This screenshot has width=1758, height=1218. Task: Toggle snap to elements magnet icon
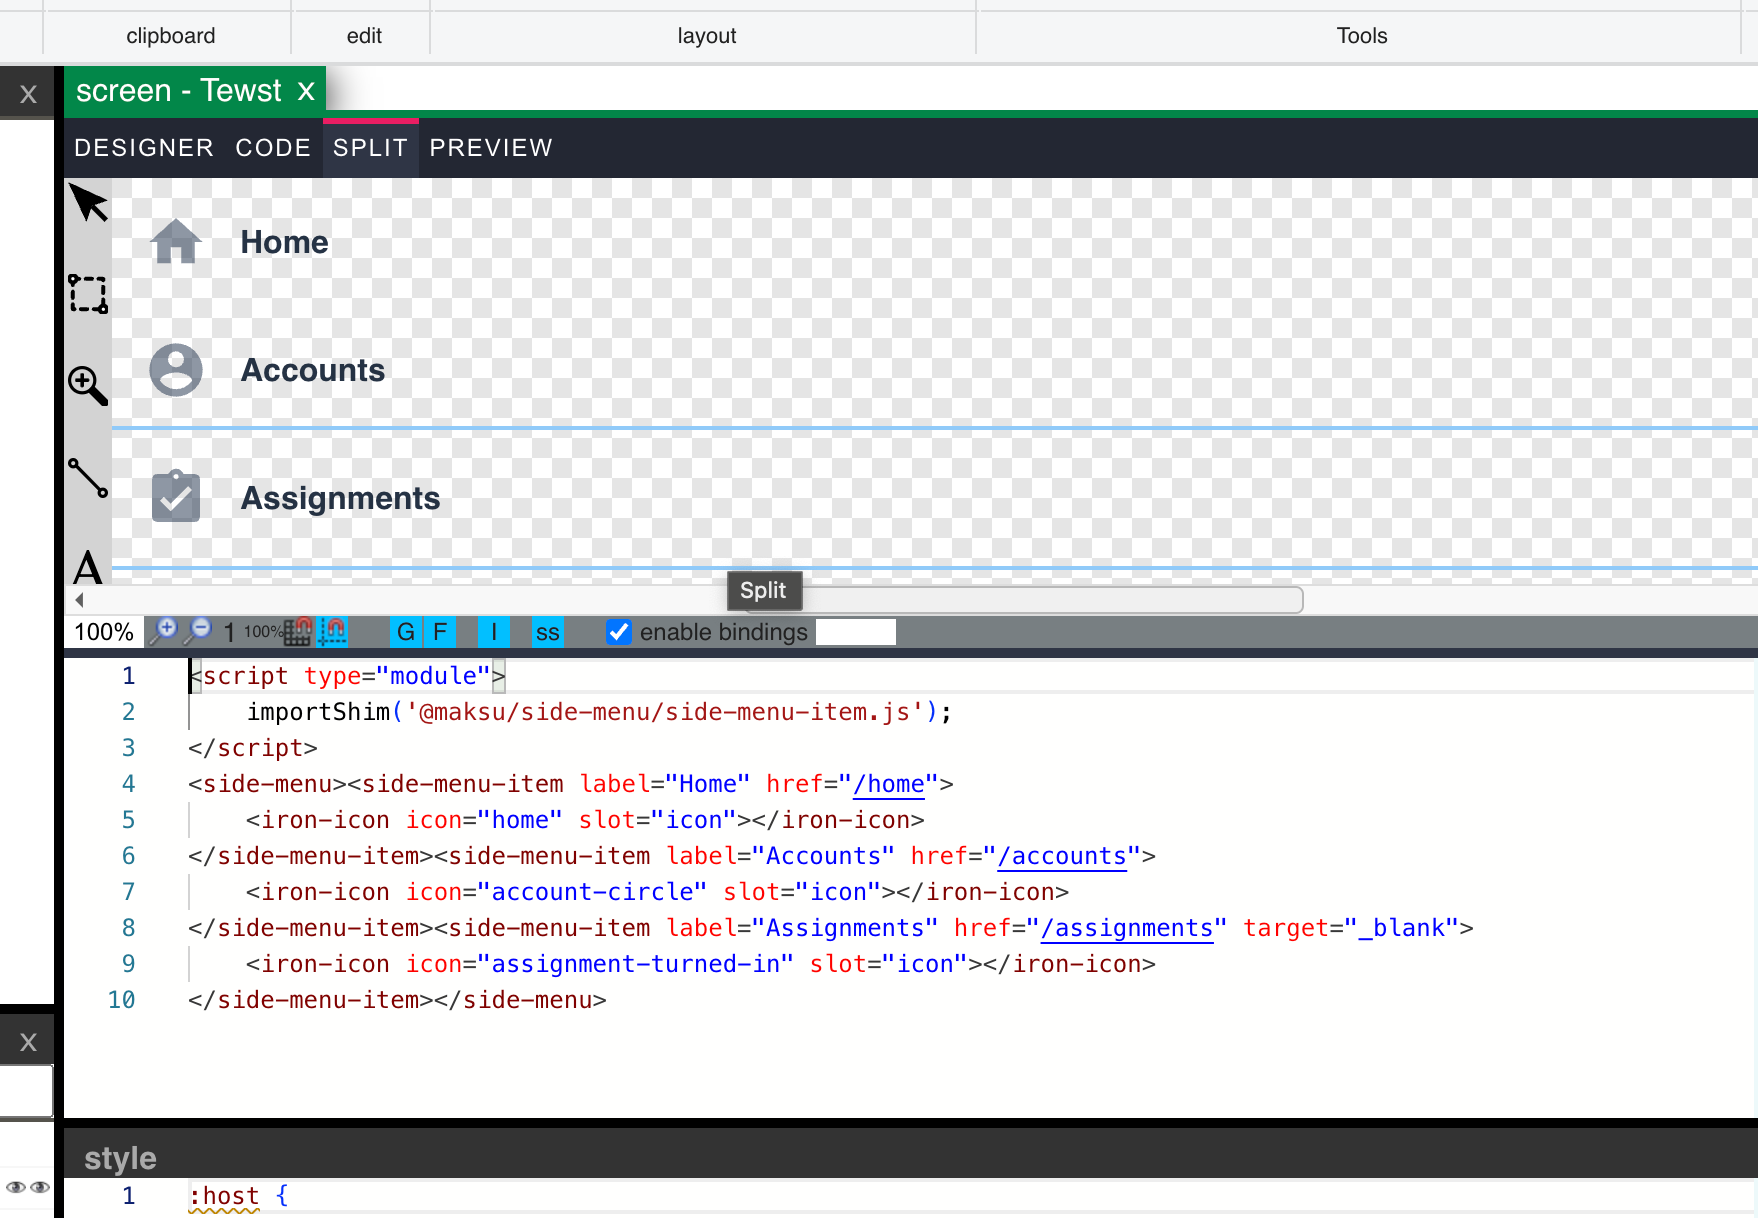coord(332,631)
